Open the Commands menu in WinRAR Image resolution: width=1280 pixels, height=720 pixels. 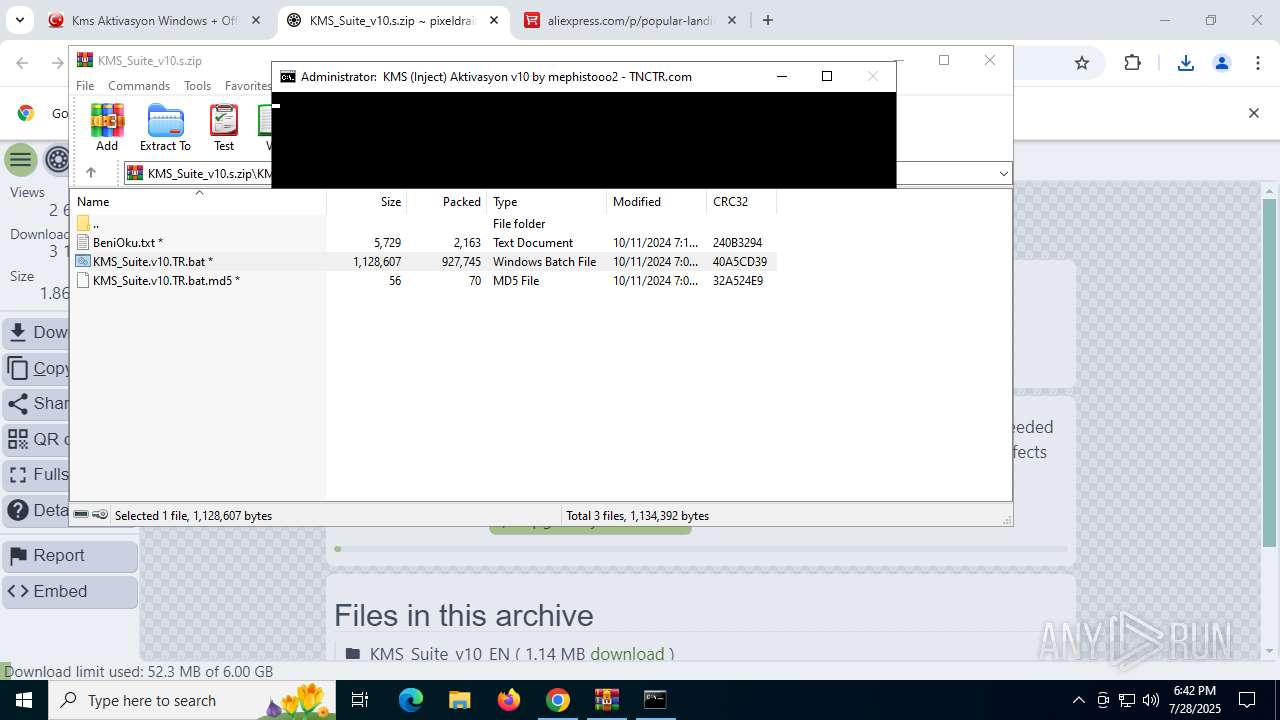139,86
